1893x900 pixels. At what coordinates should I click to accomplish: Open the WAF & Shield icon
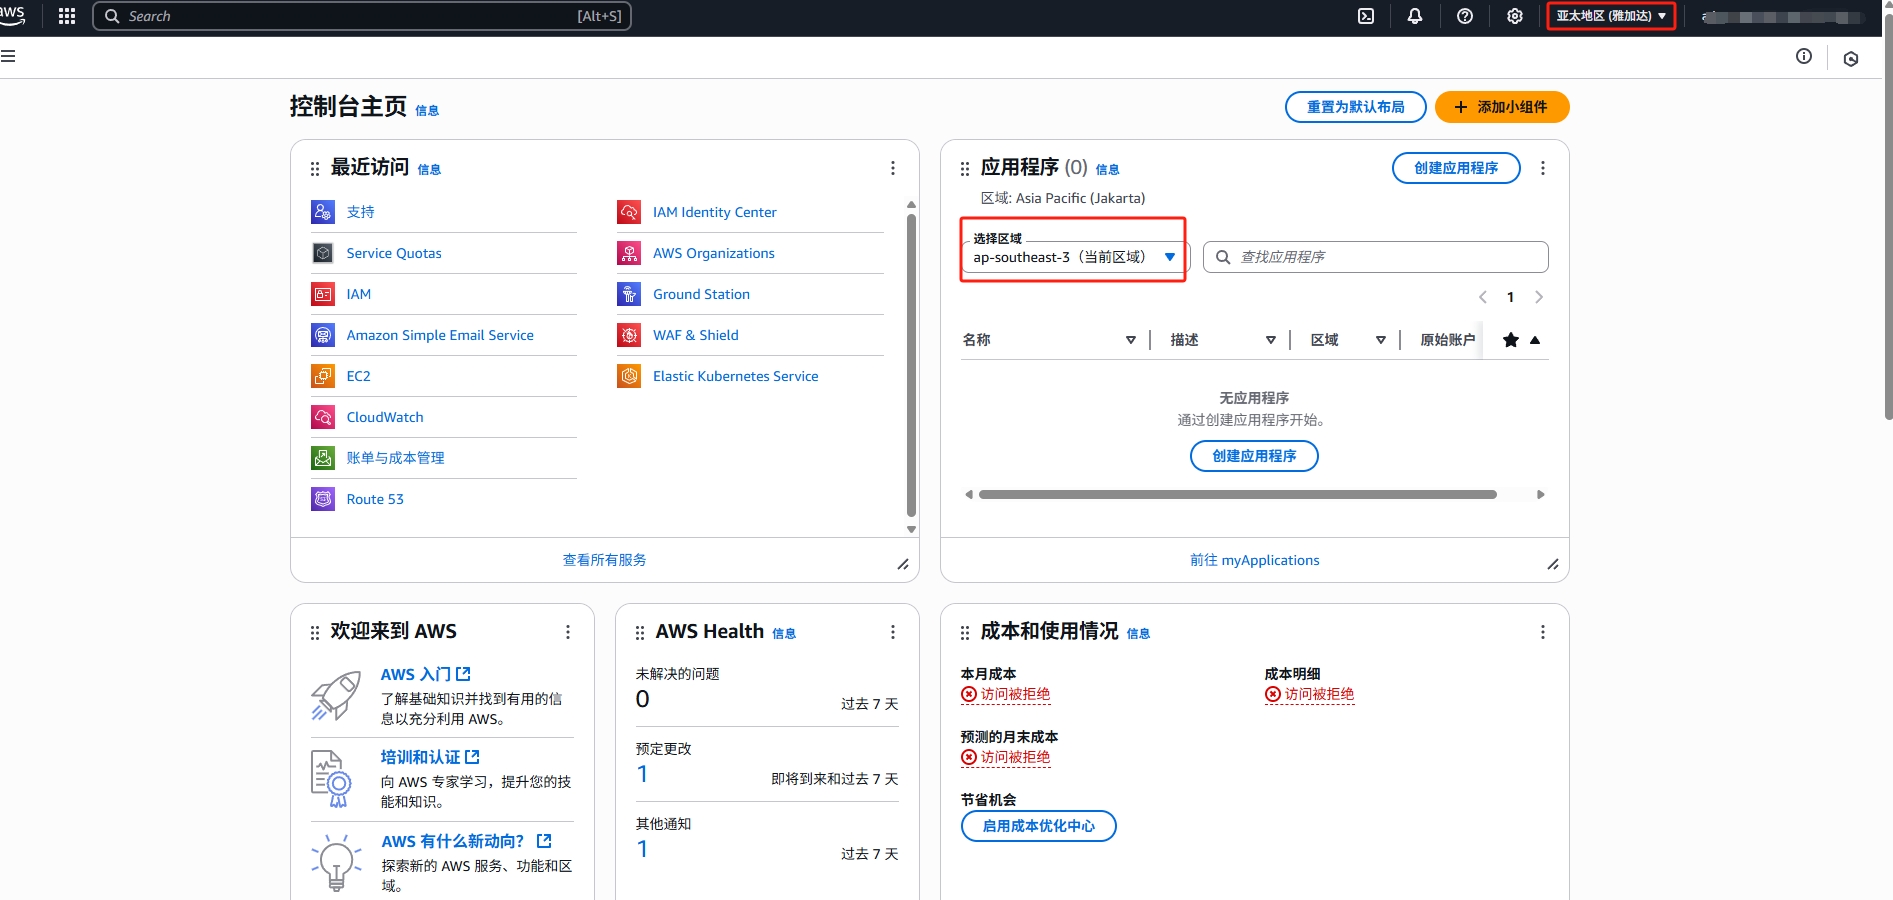click(x=629, y=335)
